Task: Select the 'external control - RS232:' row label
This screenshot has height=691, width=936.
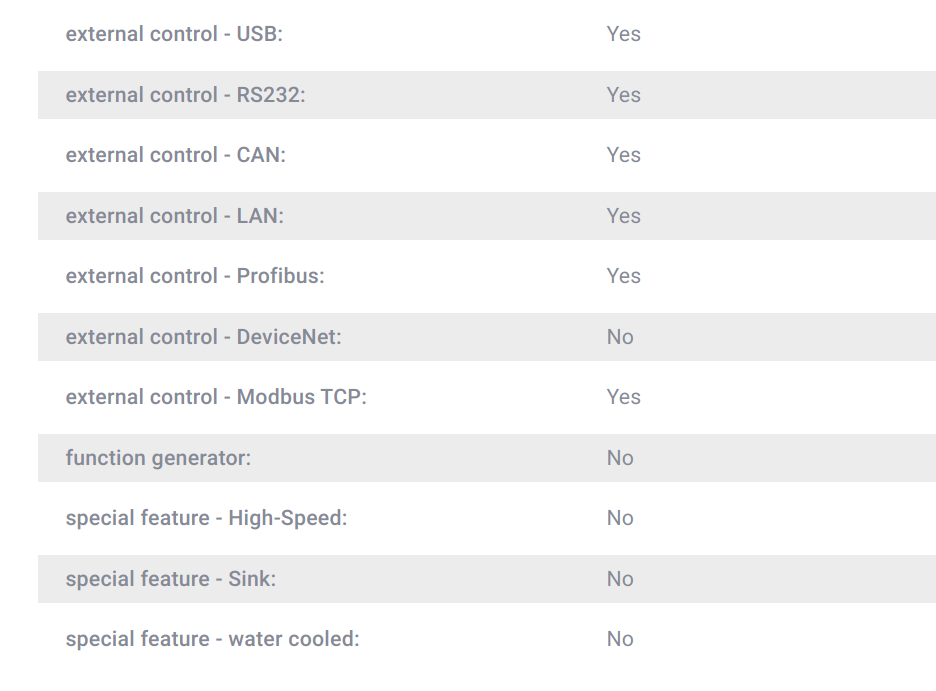Action: (185, 95)
